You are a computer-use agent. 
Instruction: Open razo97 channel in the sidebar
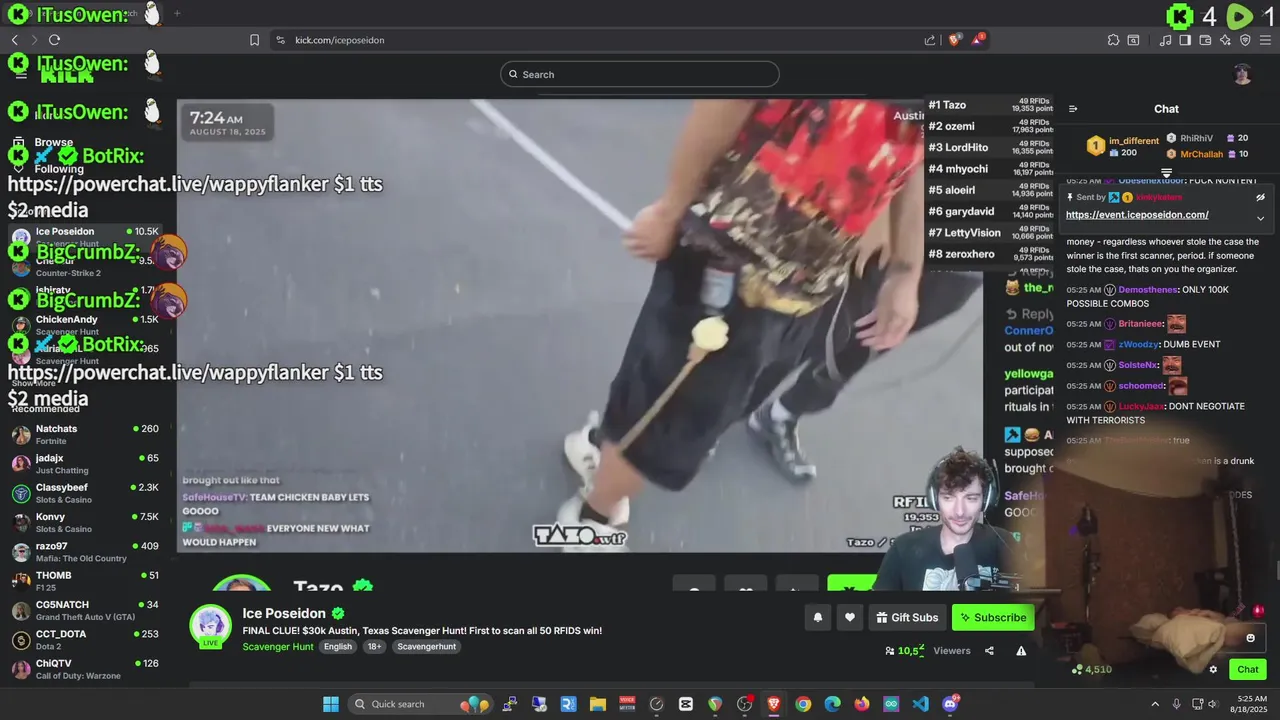(x=85, y=552)
